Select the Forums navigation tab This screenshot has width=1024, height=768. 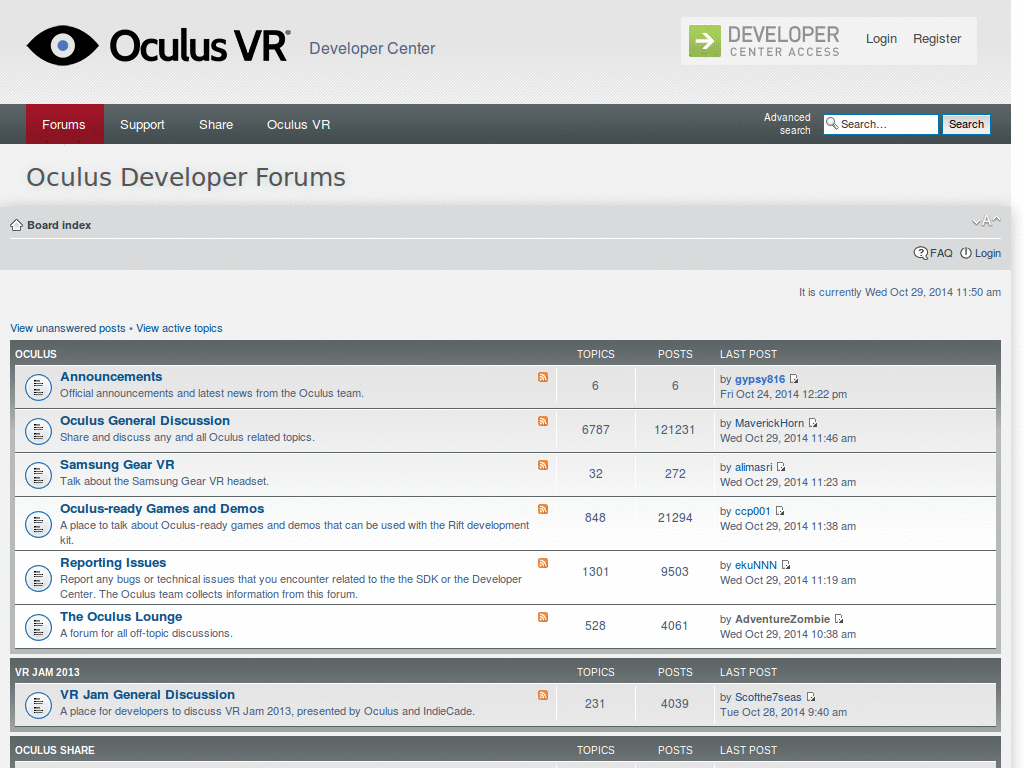click(x=64, y=124)
